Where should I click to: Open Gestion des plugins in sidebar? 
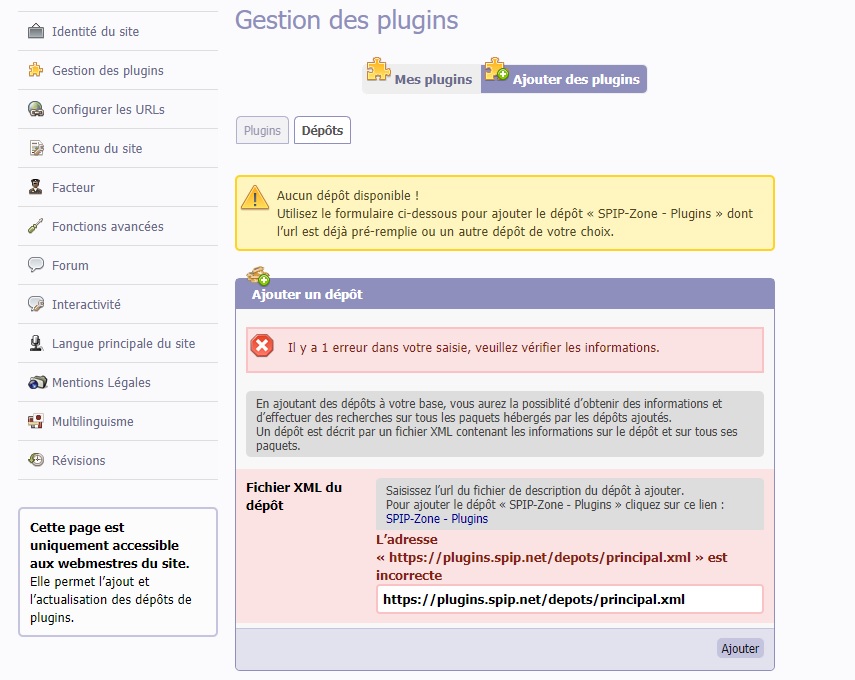pos(118,70)
